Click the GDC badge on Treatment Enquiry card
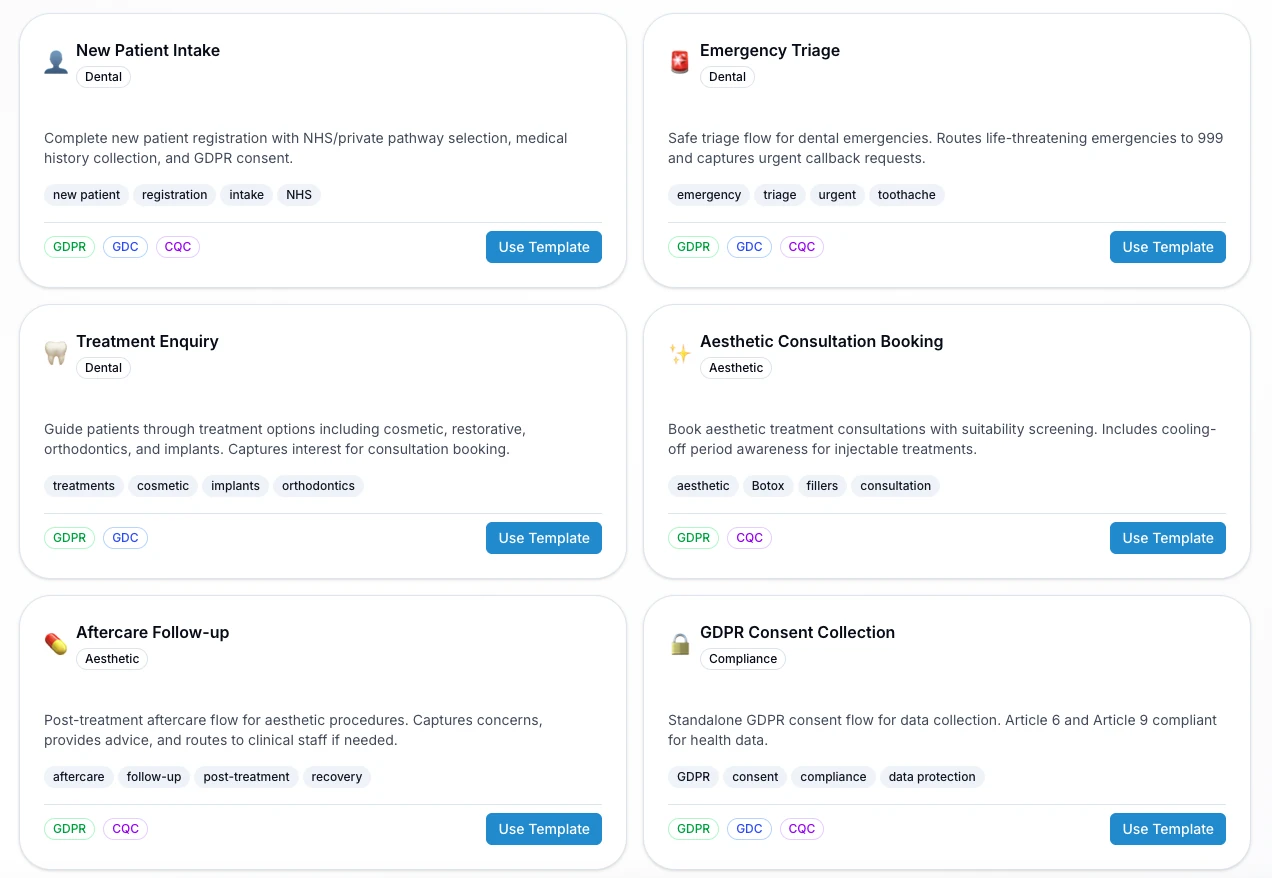 (125, 538)
